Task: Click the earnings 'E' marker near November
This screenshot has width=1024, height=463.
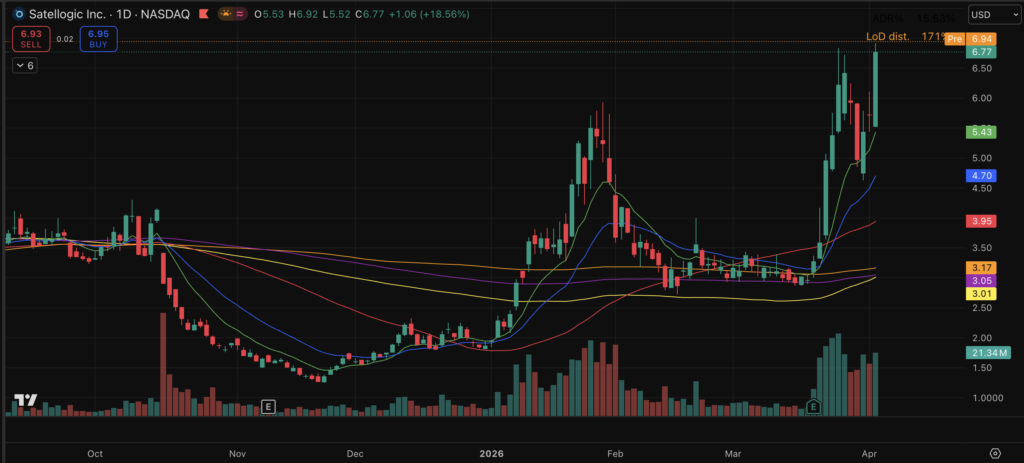Action: pos(267,405)
